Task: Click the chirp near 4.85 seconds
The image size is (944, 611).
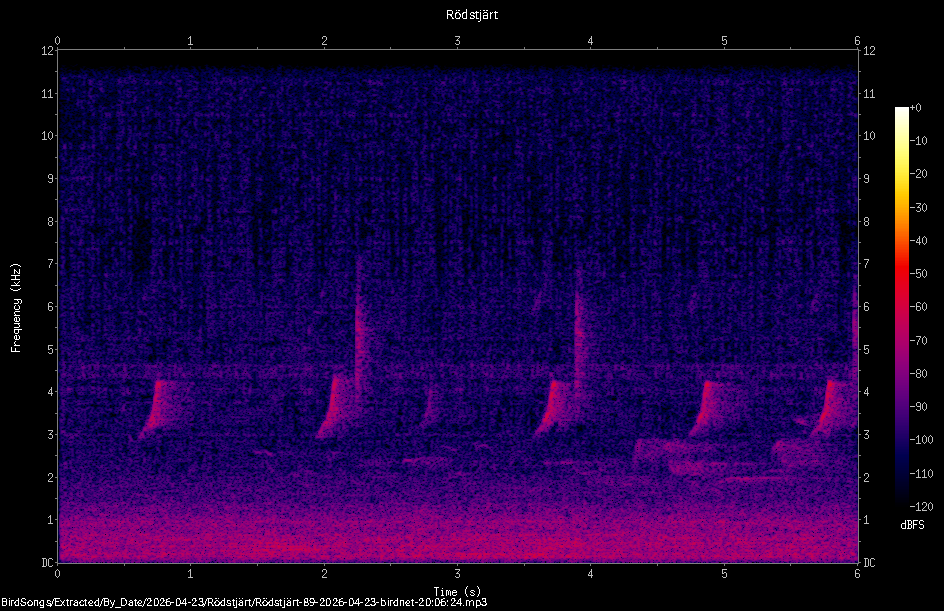Action: click(x=706, y=408)
